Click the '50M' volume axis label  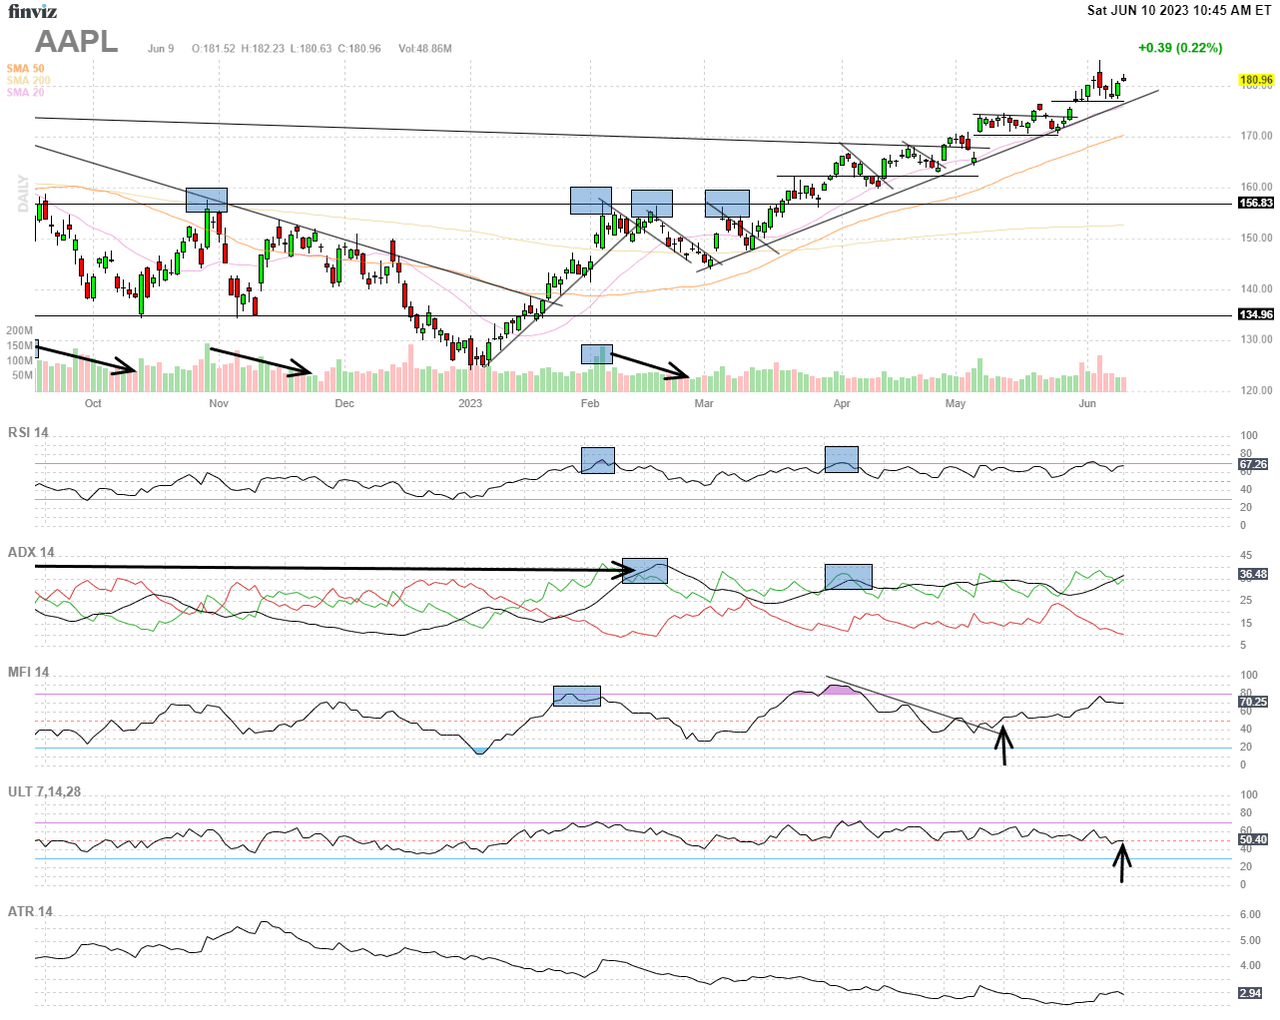coord(22,376)
